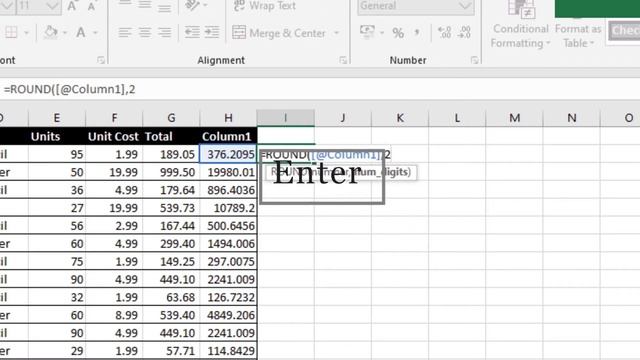Select column N header
The height and width of the screenshot is (360, 640).
[571, 118]
